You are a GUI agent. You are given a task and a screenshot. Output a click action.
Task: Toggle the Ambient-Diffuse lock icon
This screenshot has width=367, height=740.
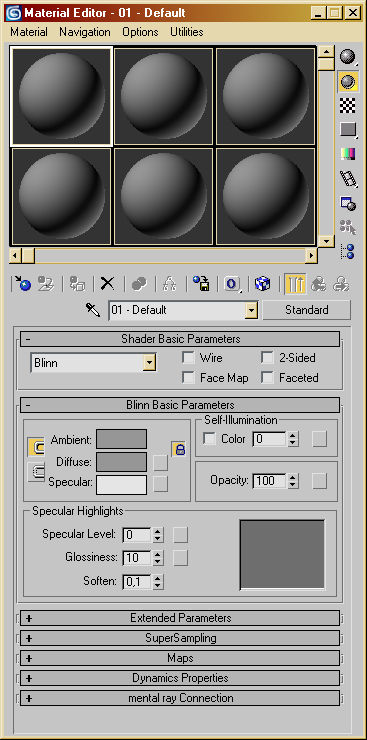click(x=179, y=449)
